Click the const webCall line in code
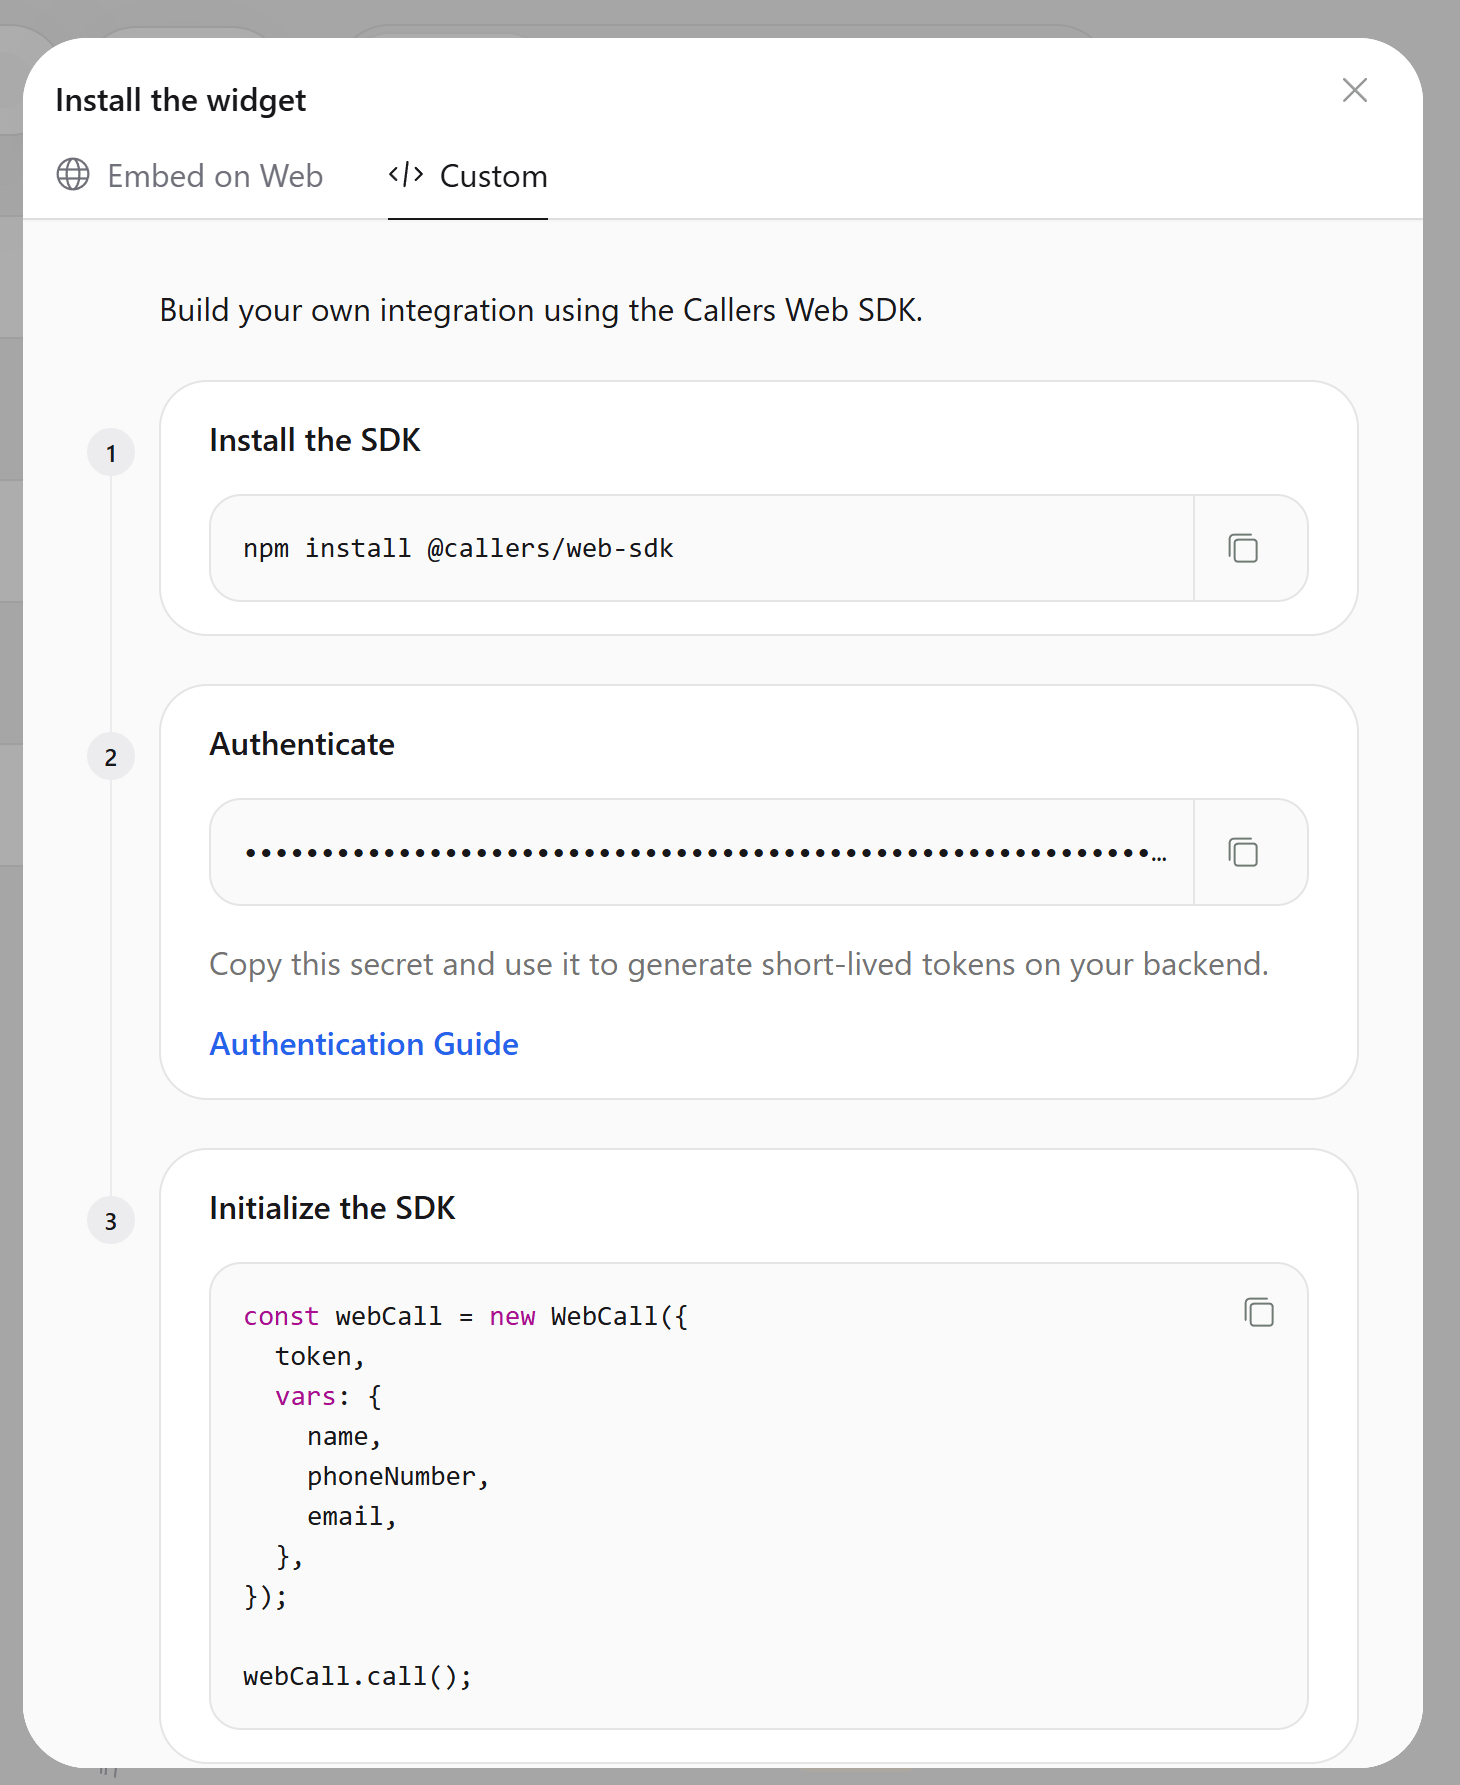The height and width of the screenshot is (1785, 1460). 466,1316
